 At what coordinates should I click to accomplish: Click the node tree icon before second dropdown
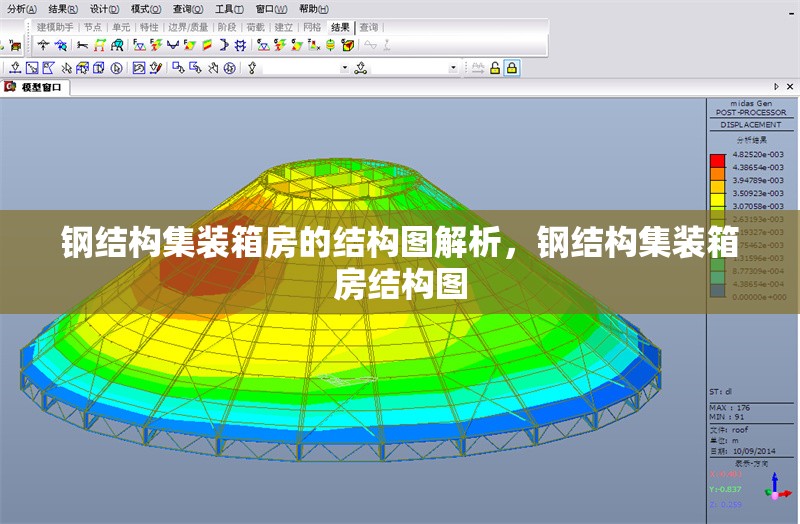click(x=360, y=68)
